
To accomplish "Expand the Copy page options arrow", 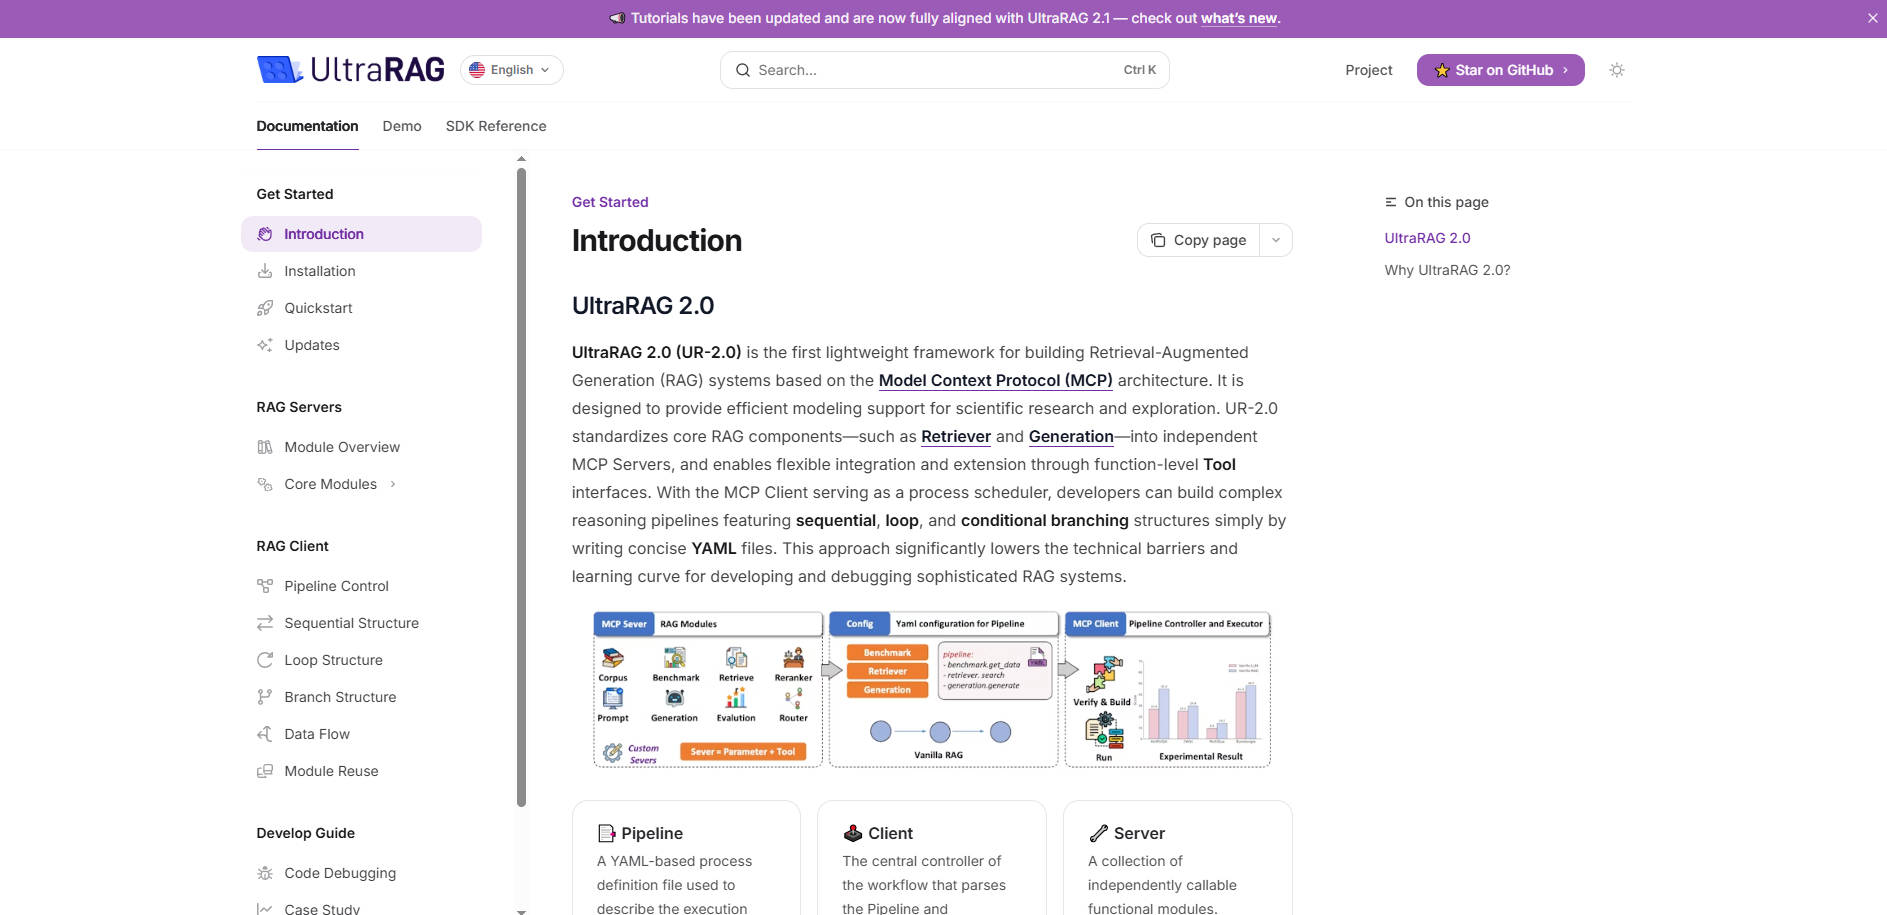I will [1276, 240].
